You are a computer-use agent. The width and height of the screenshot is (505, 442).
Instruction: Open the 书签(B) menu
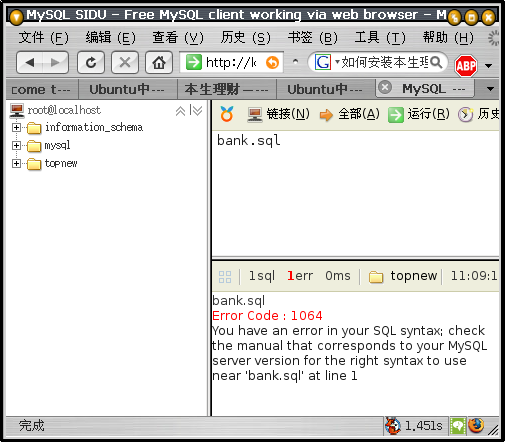[312, 37]
